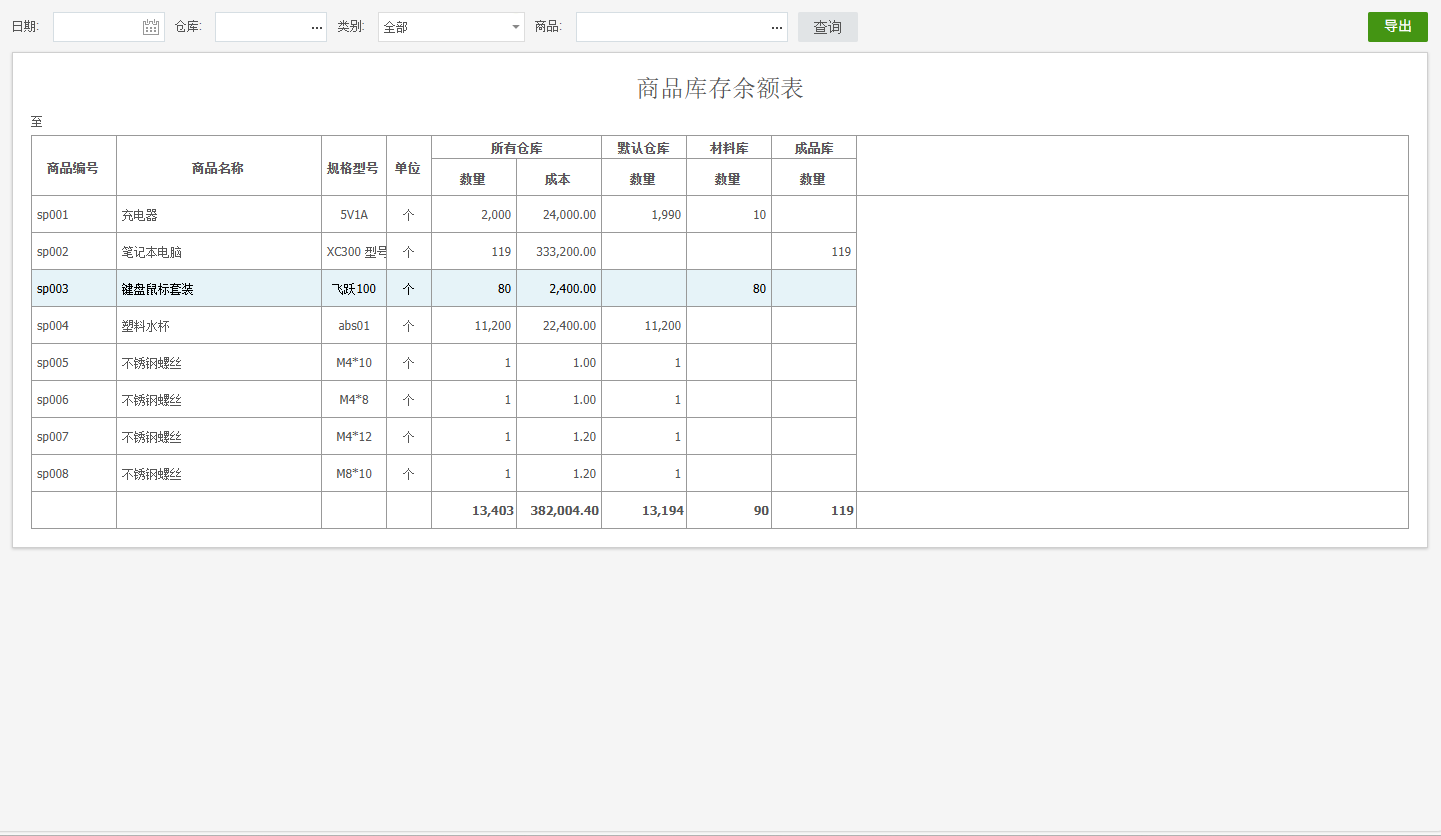Open the date picker calendar icon

(151, 27)
